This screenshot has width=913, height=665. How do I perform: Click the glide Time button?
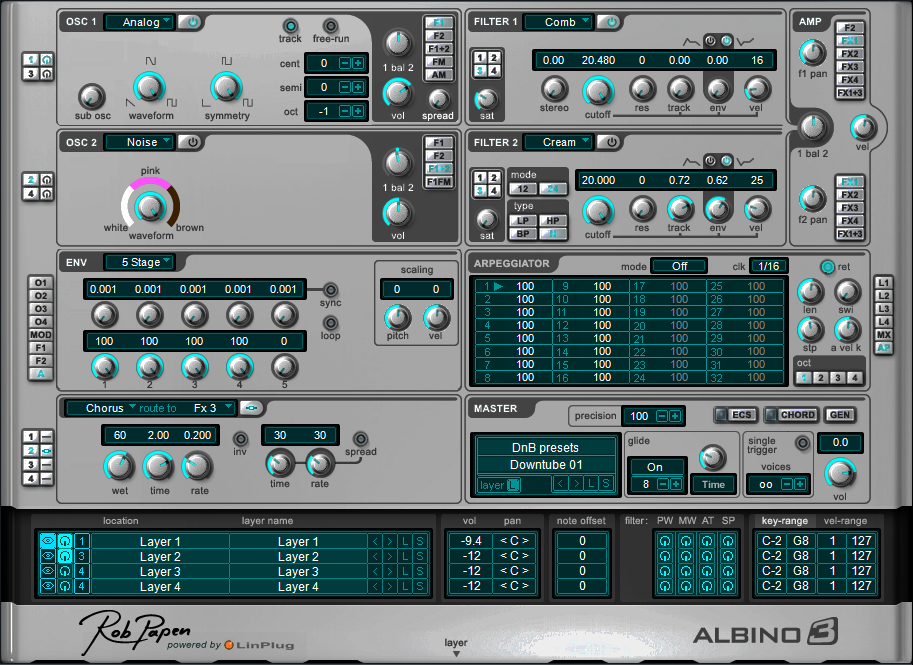pyautogui.click(x=713, y=484)
